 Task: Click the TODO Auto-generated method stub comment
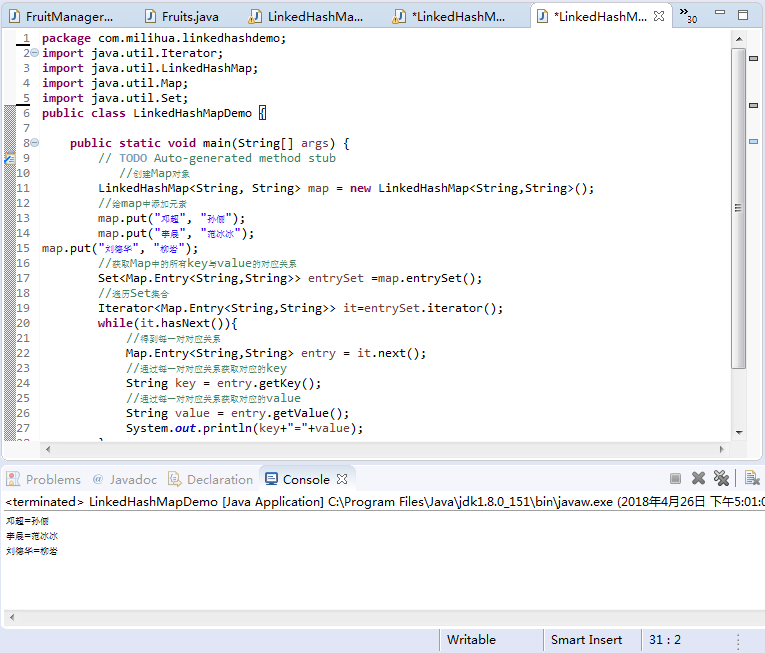pos(217,158)
